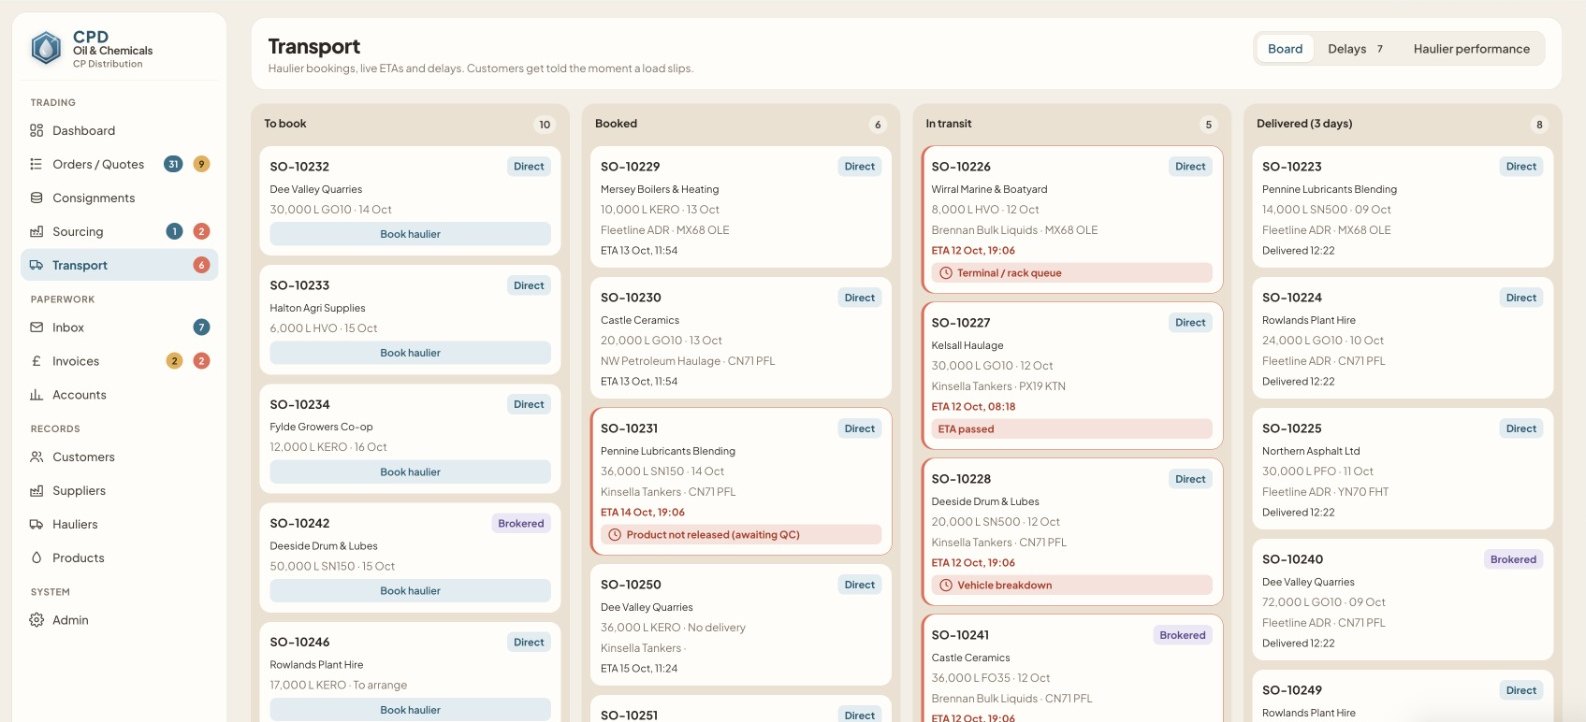Viewport: 1586px width, 722px height.
Task: Click the Booked column count 6
Action: pyautogui.click(x=878, y=125)
